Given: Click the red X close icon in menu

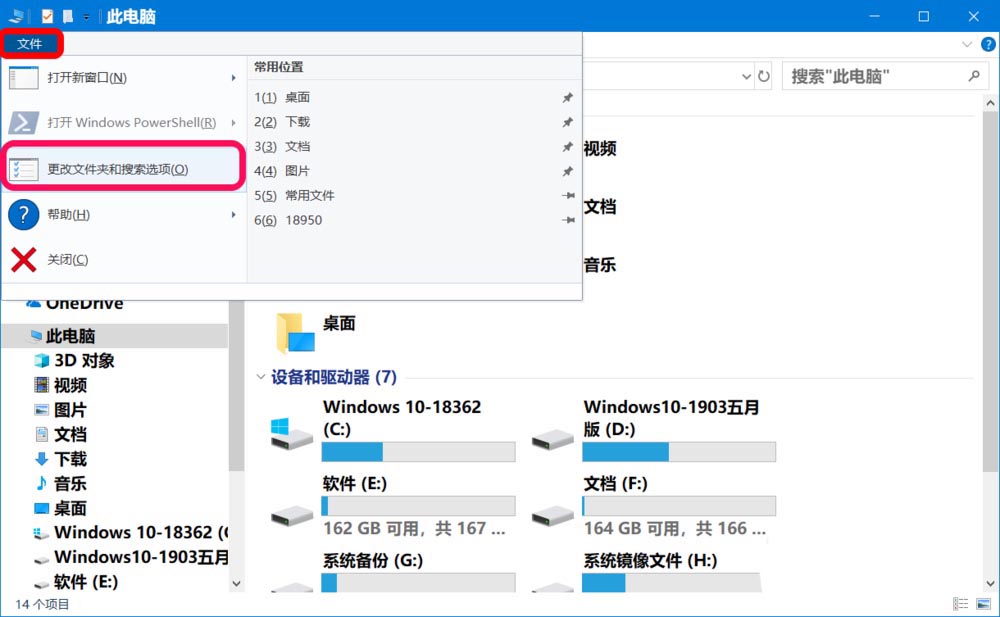Looking at the screenshot, I should (x=24, y=260).
